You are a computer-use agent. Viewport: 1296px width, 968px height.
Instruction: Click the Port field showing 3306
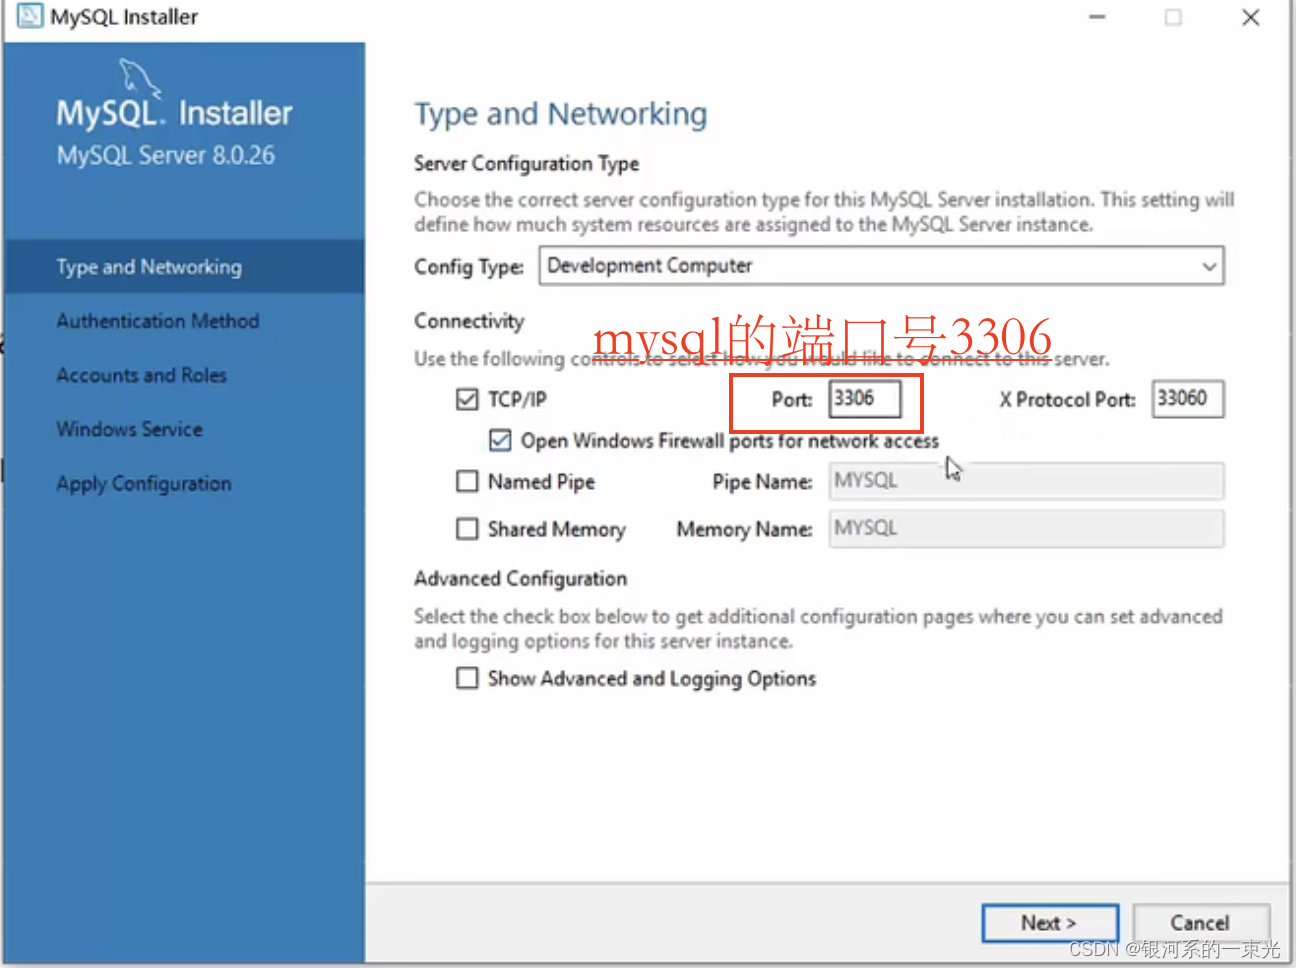point(865,399)
